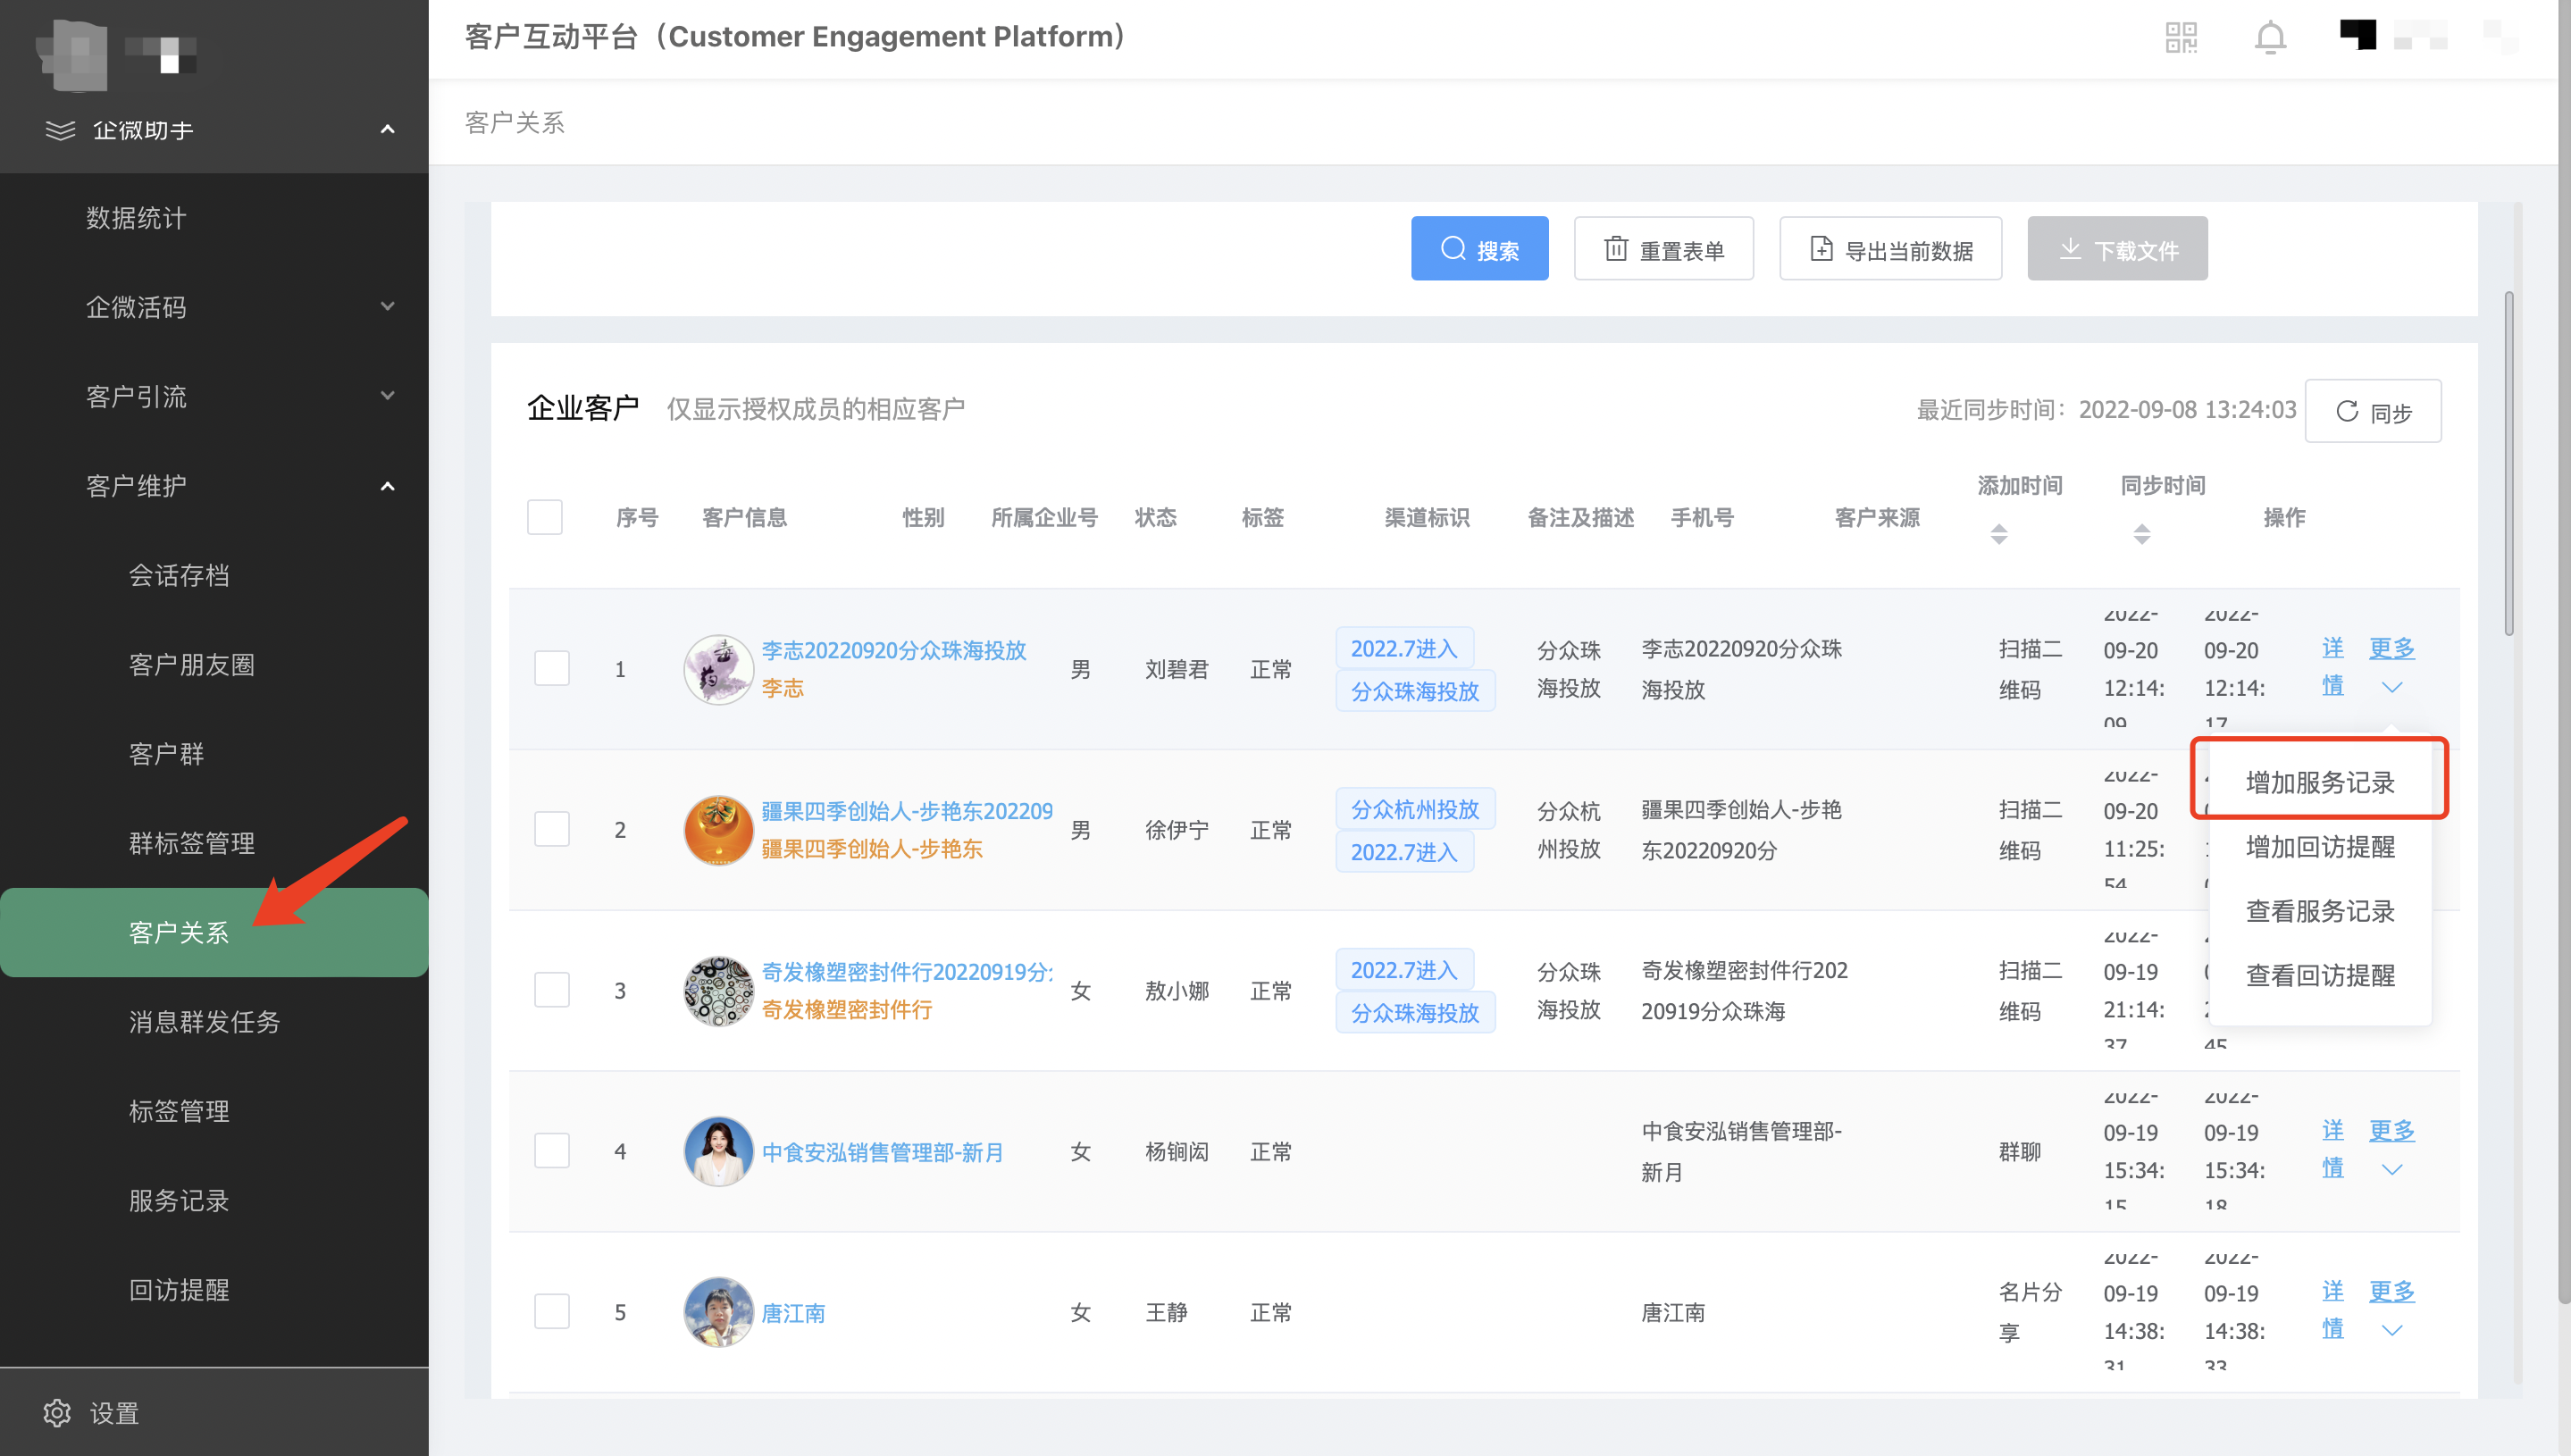This screenshot has width=2571, height=1456.
Task: Open customer link 唐江南
Action: point(793,1313)
